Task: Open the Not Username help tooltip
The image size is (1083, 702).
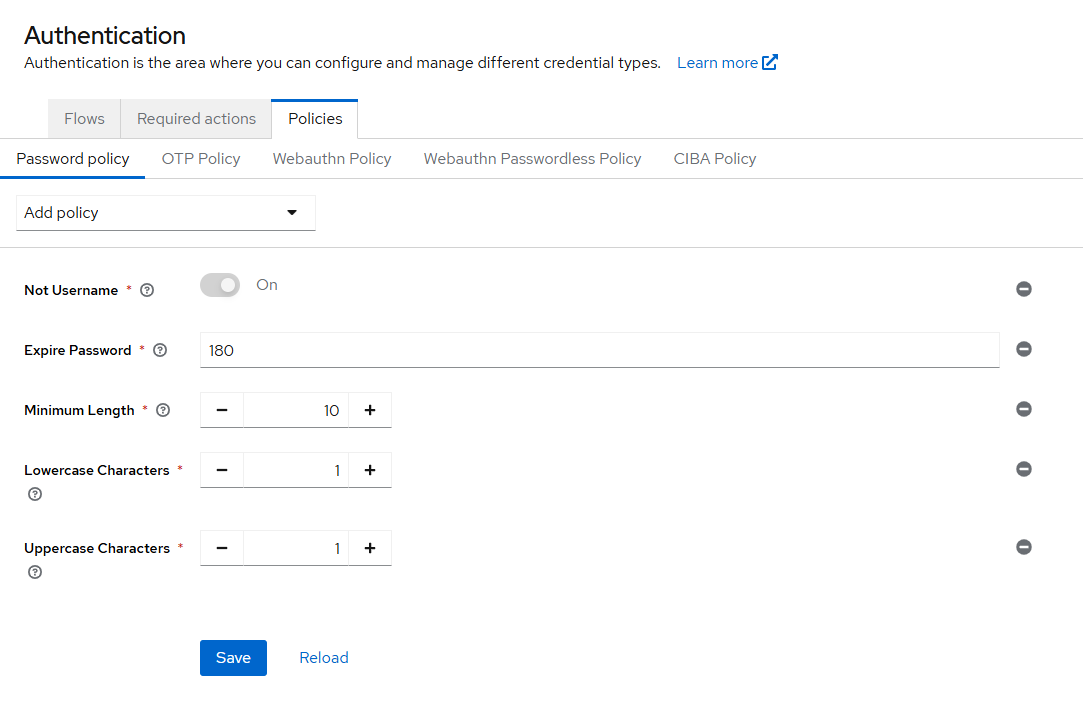Action: click(x=147, y=289)
